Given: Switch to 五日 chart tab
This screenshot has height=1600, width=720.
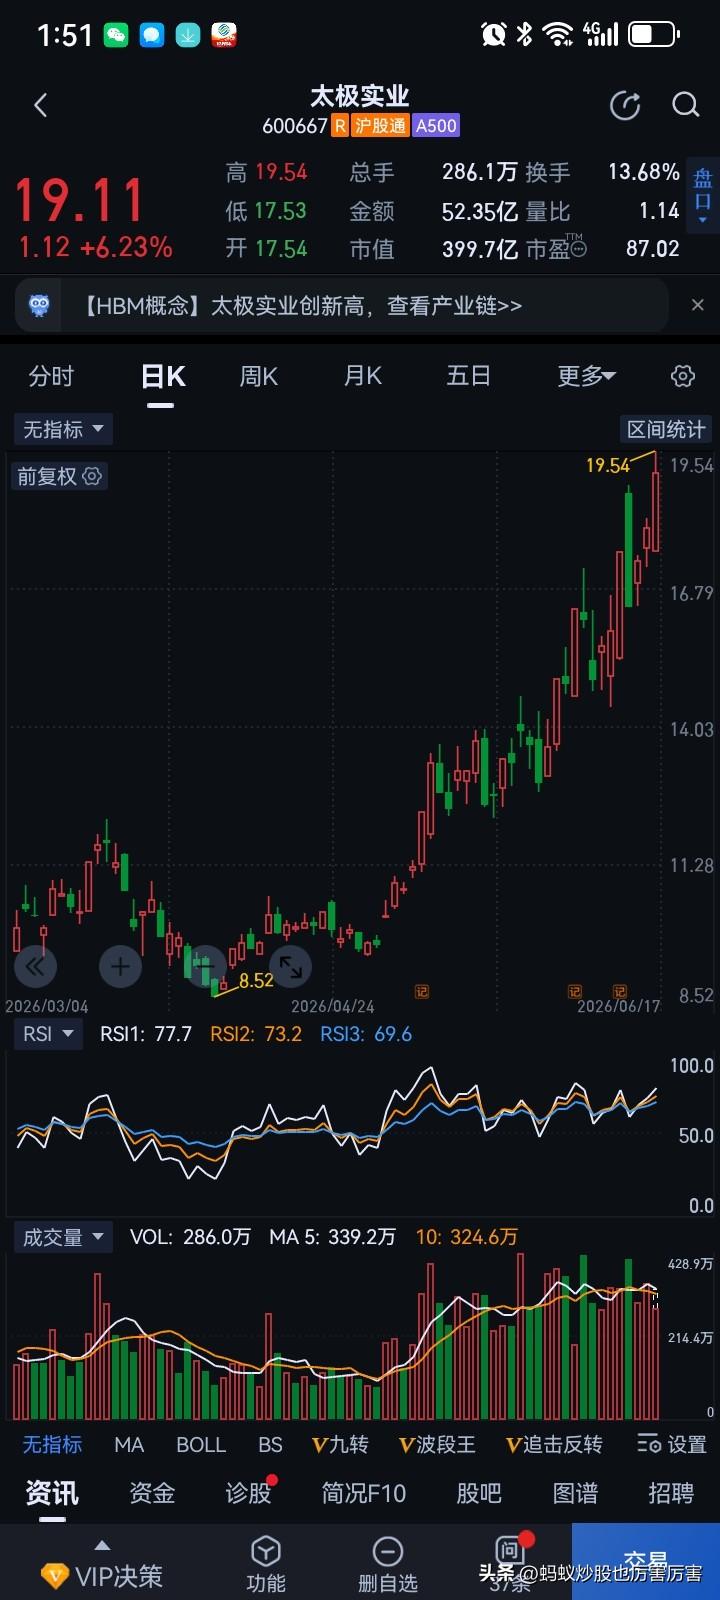Looking at the screenshot, I should 468,376.
